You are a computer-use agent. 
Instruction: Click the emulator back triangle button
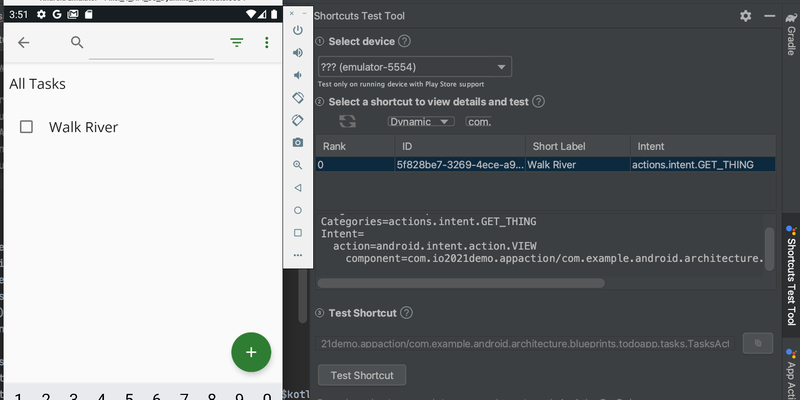tap(298, 188)
